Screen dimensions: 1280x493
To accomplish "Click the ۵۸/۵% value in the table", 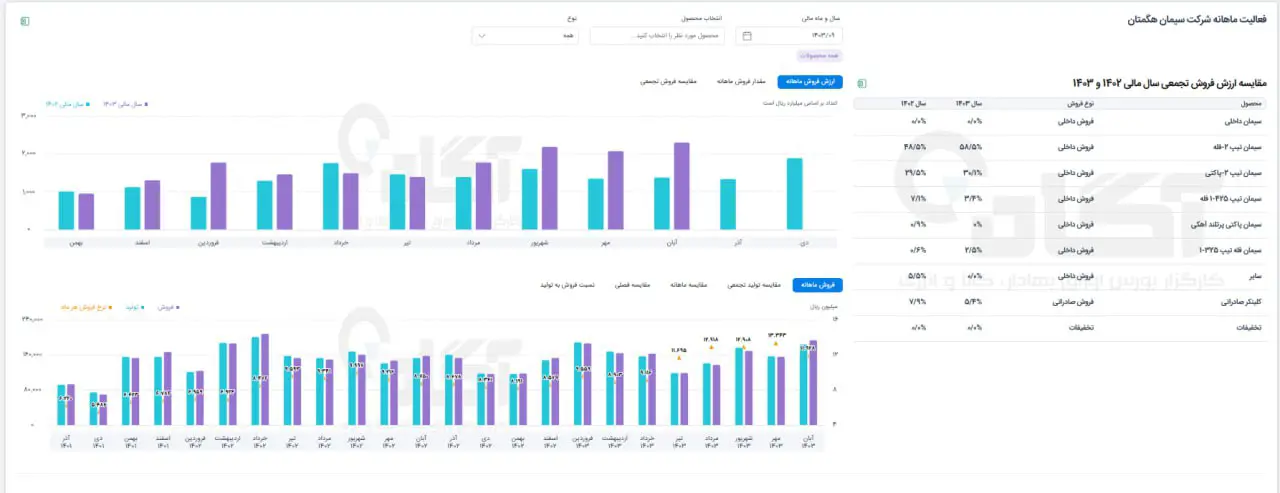I will pyautogui.click(x=970, y=147).
